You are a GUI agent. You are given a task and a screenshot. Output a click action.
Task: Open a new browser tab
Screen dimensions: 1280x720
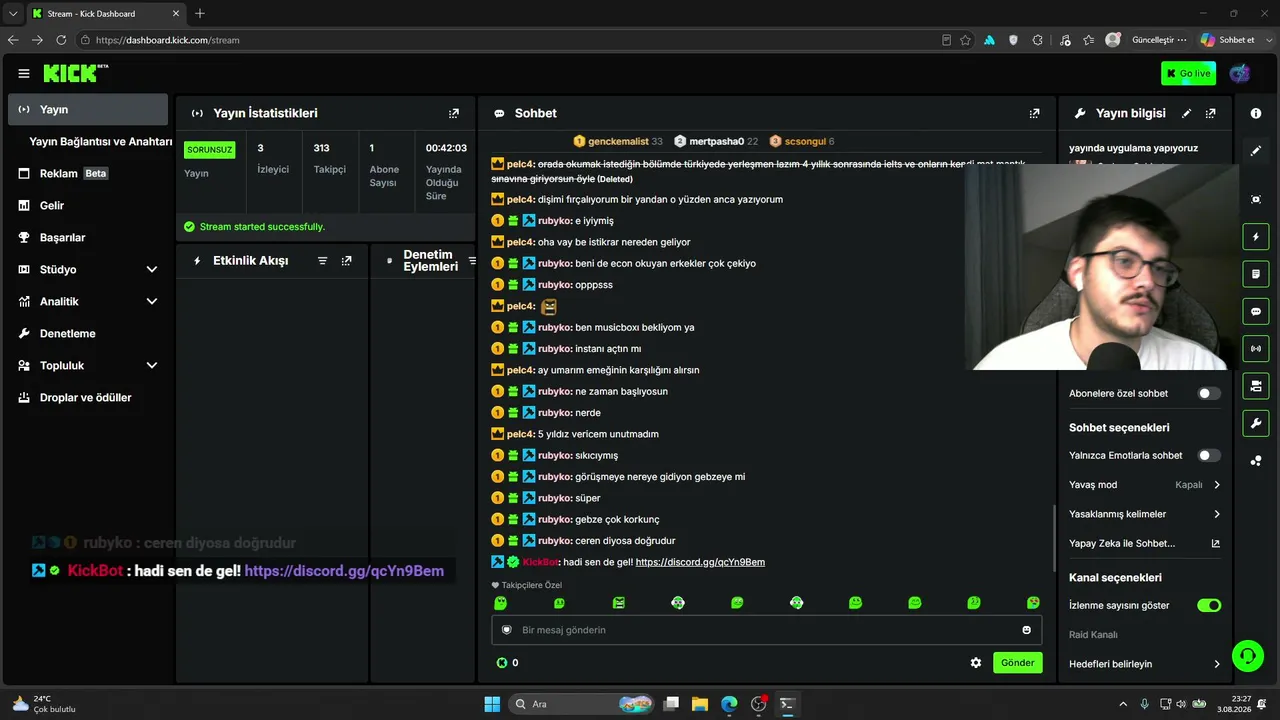tap(200, 14)
